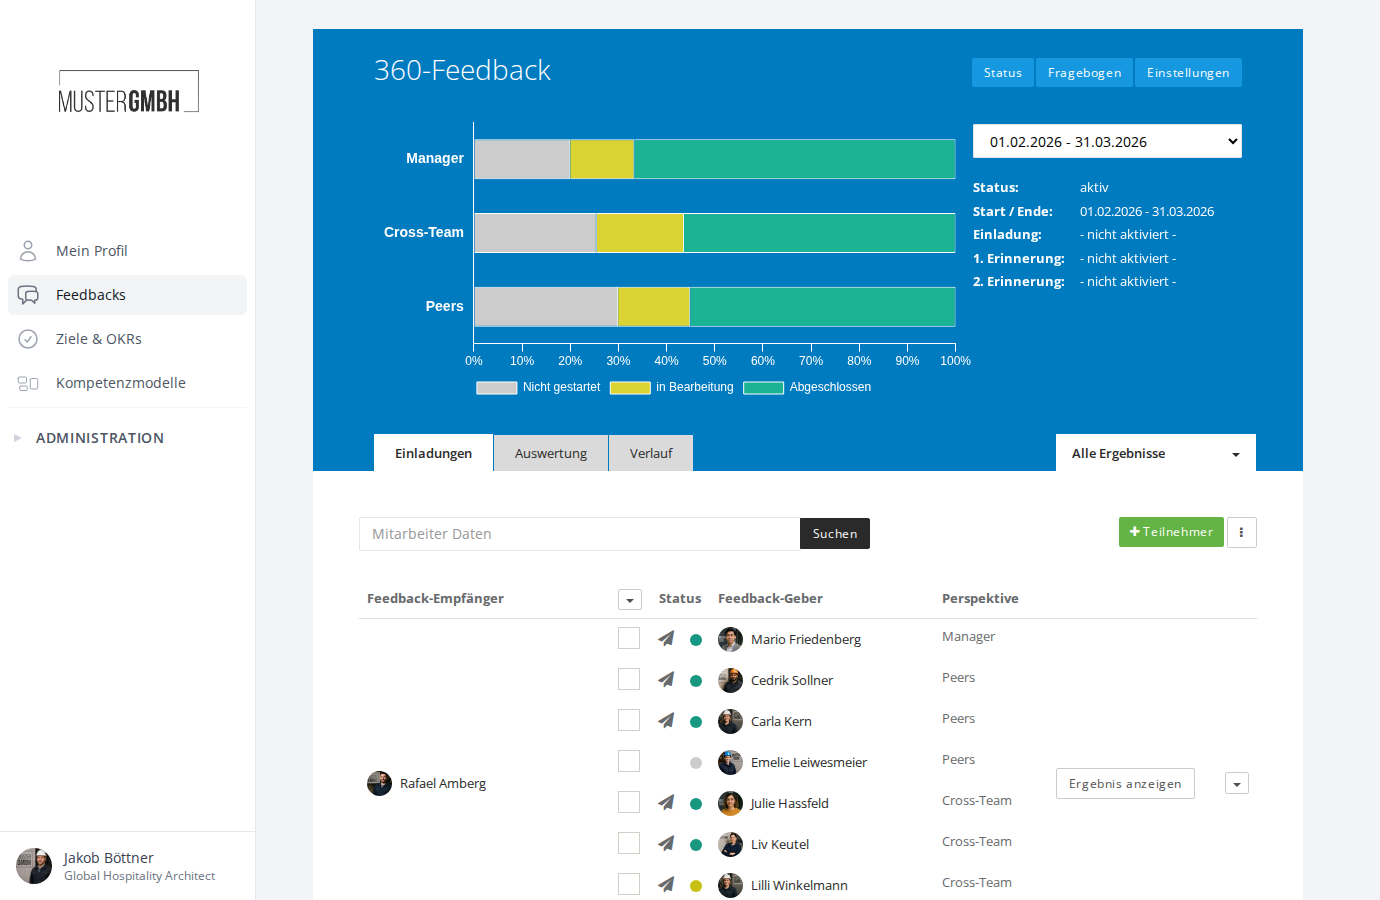Open Mein Profil in sidebar
This screenshot has height=900, width=1380.
click(127, 250)
